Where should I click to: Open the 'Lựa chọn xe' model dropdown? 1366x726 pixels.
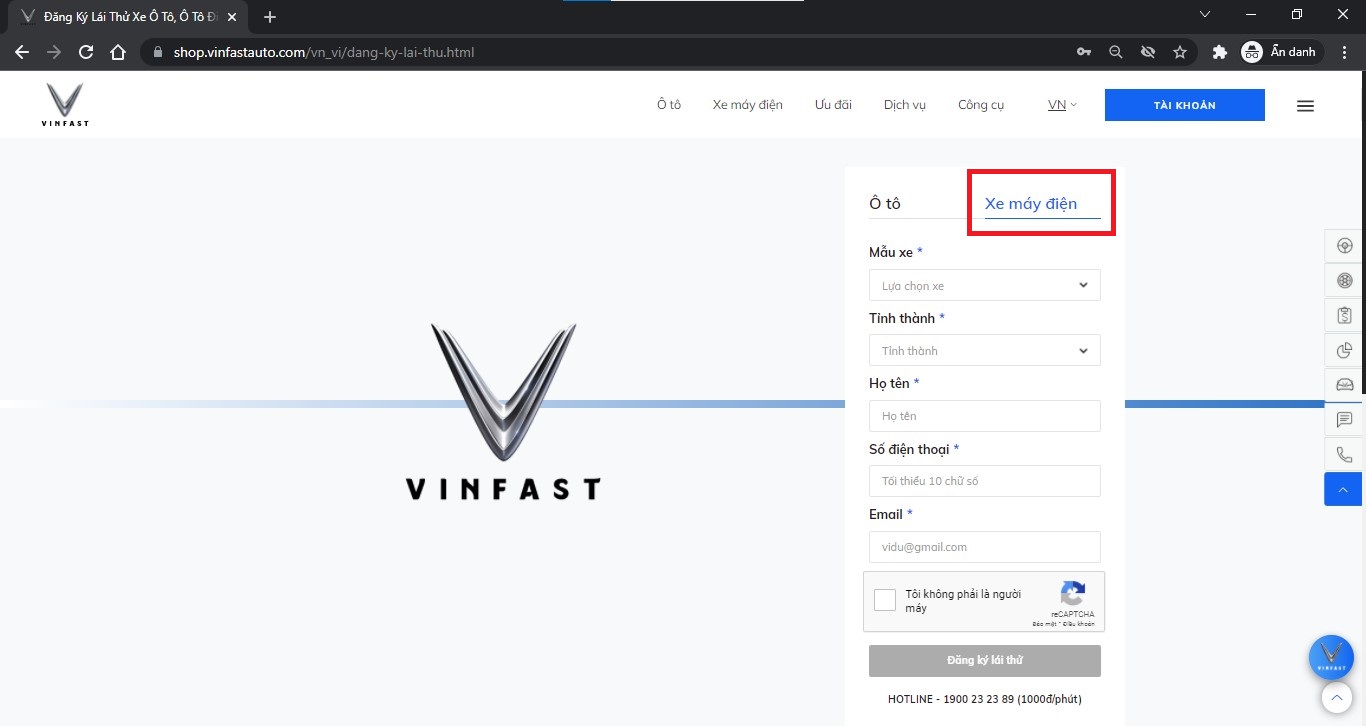pos(985,285)
